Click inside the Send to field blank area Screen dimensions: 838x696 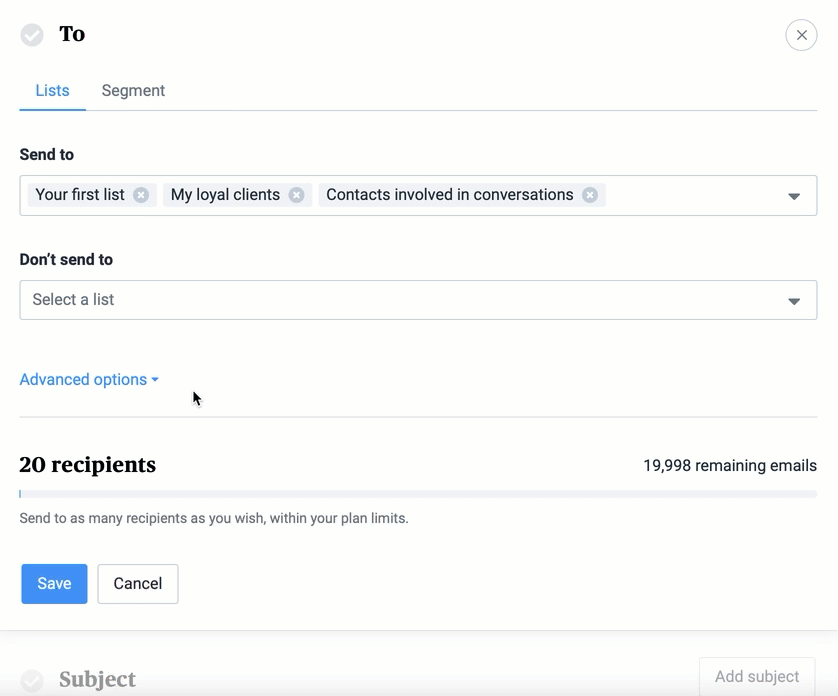pyautogui.click(x=690, y=195)
